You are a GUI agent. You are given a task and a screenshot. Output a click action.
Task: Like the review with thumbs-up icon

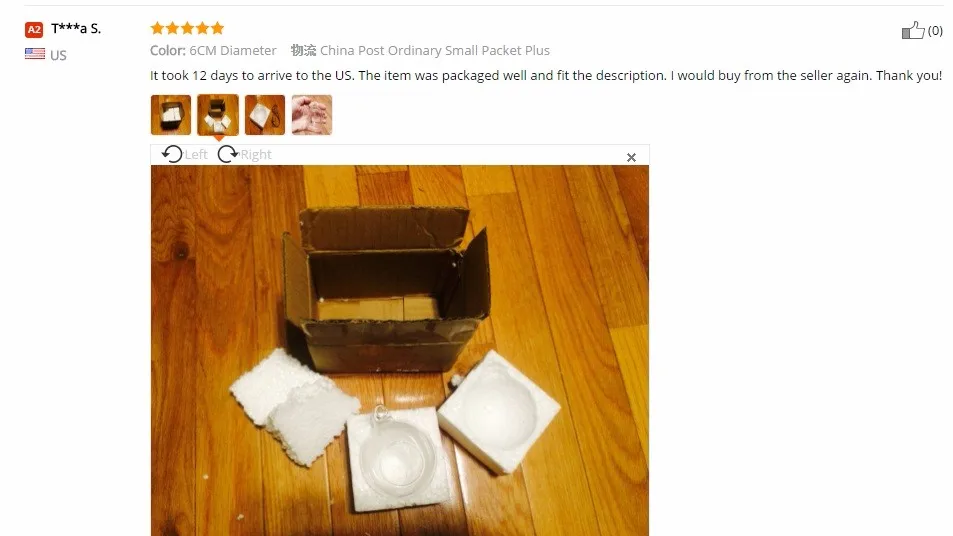tap(913, 30)
